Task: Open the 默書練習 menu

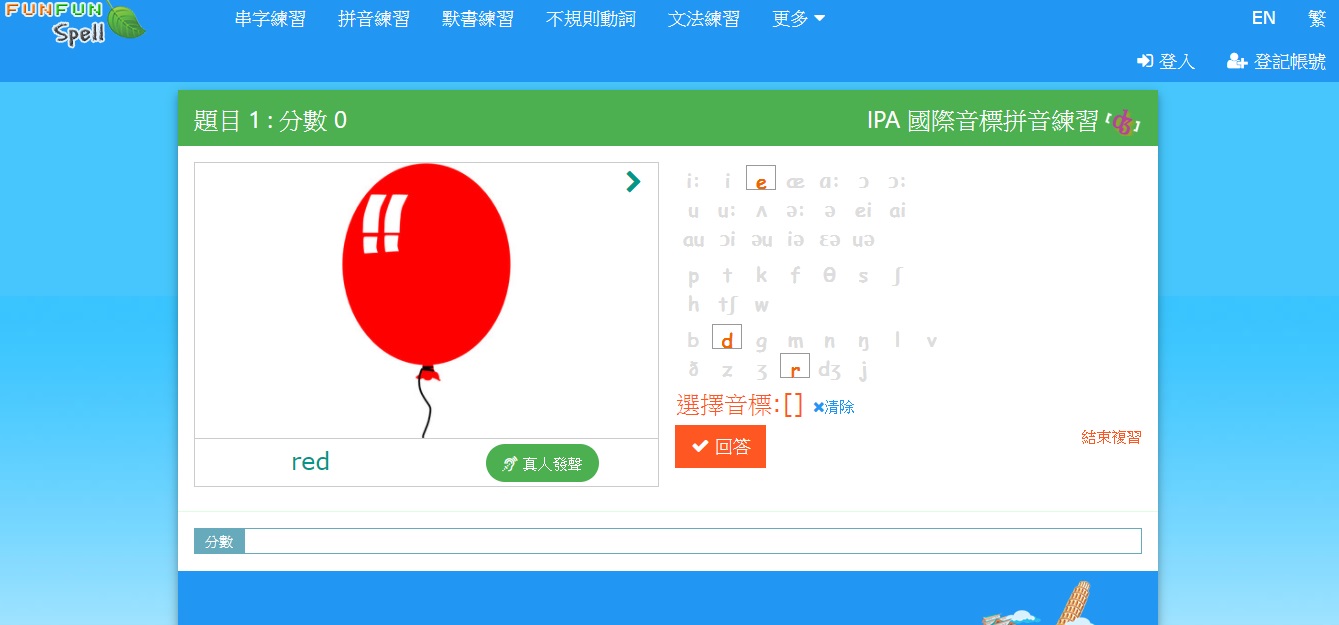Action: click(478, 19)
